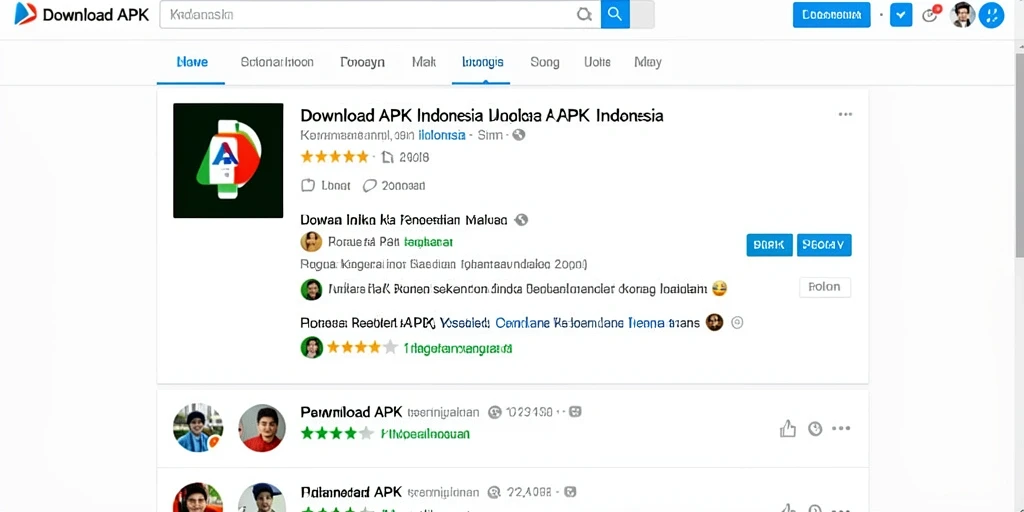Screen dimensions: 1024x512
Task: Switch to the 'Sclonarhioon' tab
Action: [x=277, y=62]
